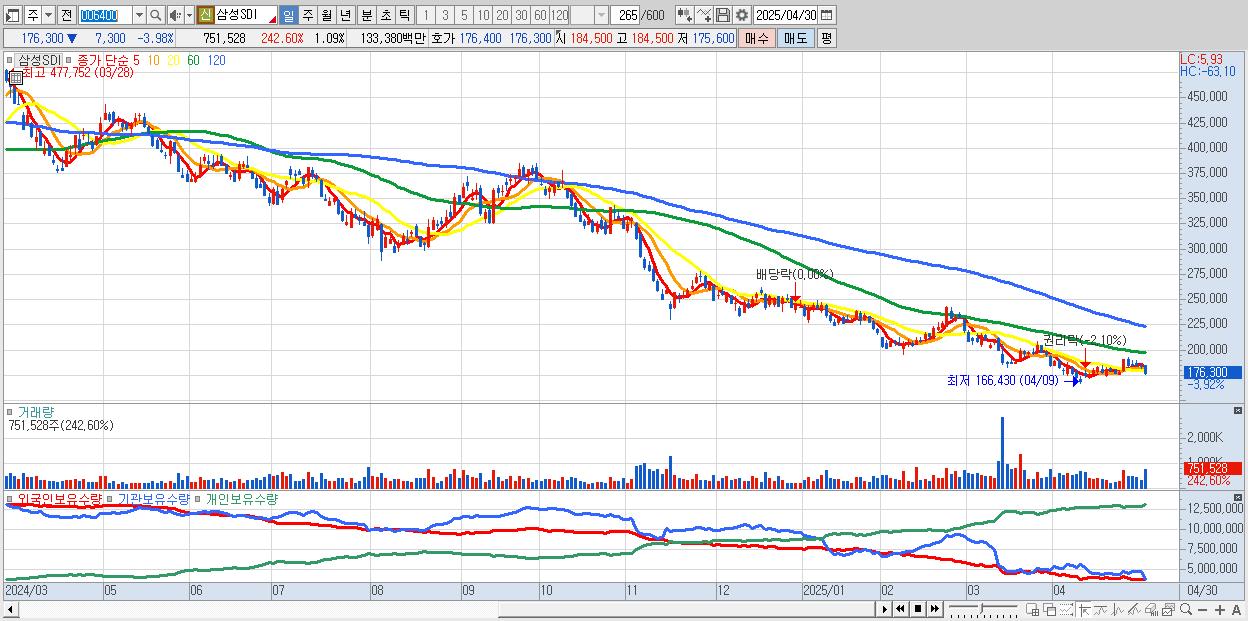
Task: Click the fast-forward playback button
Action: 934,609
